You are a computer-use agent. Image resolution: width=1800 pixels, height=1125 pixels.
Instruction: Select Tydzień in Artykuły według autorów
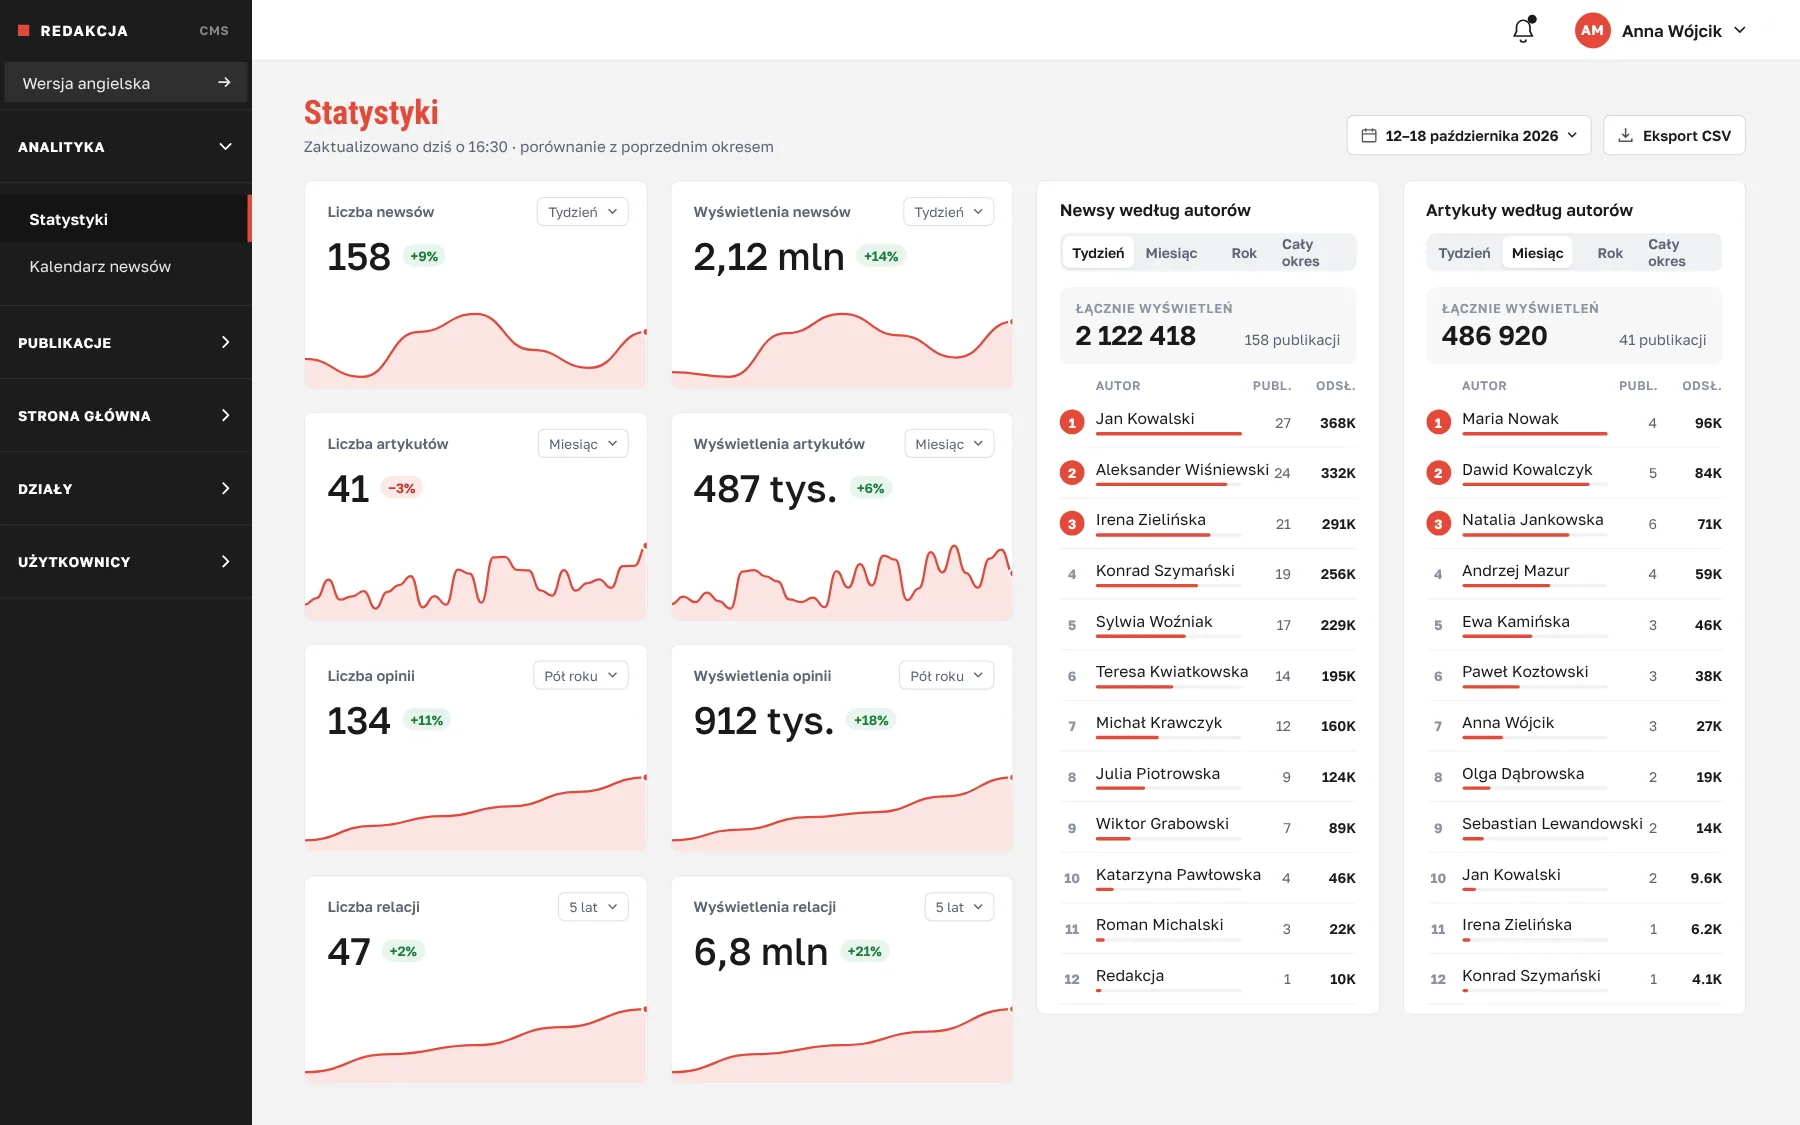[1464, 253]
